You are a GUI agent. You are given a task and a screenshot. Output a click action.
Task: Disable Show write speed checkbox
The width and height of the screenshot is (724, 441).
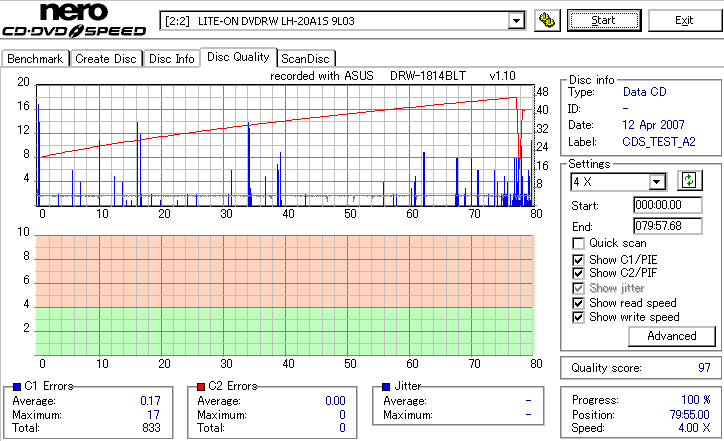pos(578,317)
